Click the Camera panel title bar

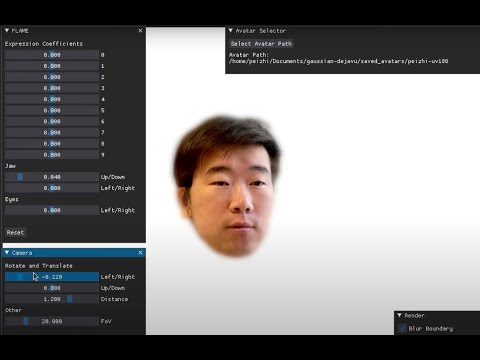(74, 253)
